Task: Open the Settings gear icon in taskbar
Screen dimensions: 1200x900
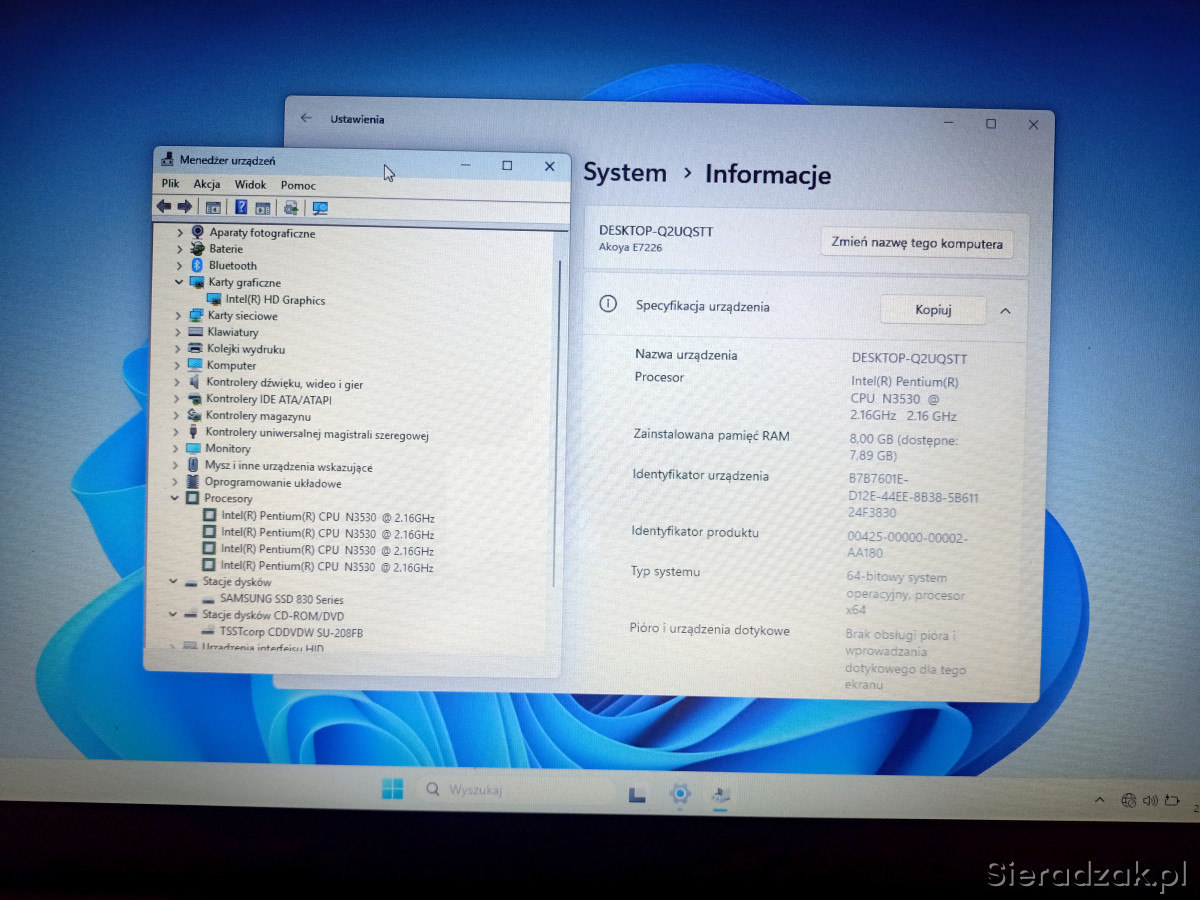Action: (680, 794)
